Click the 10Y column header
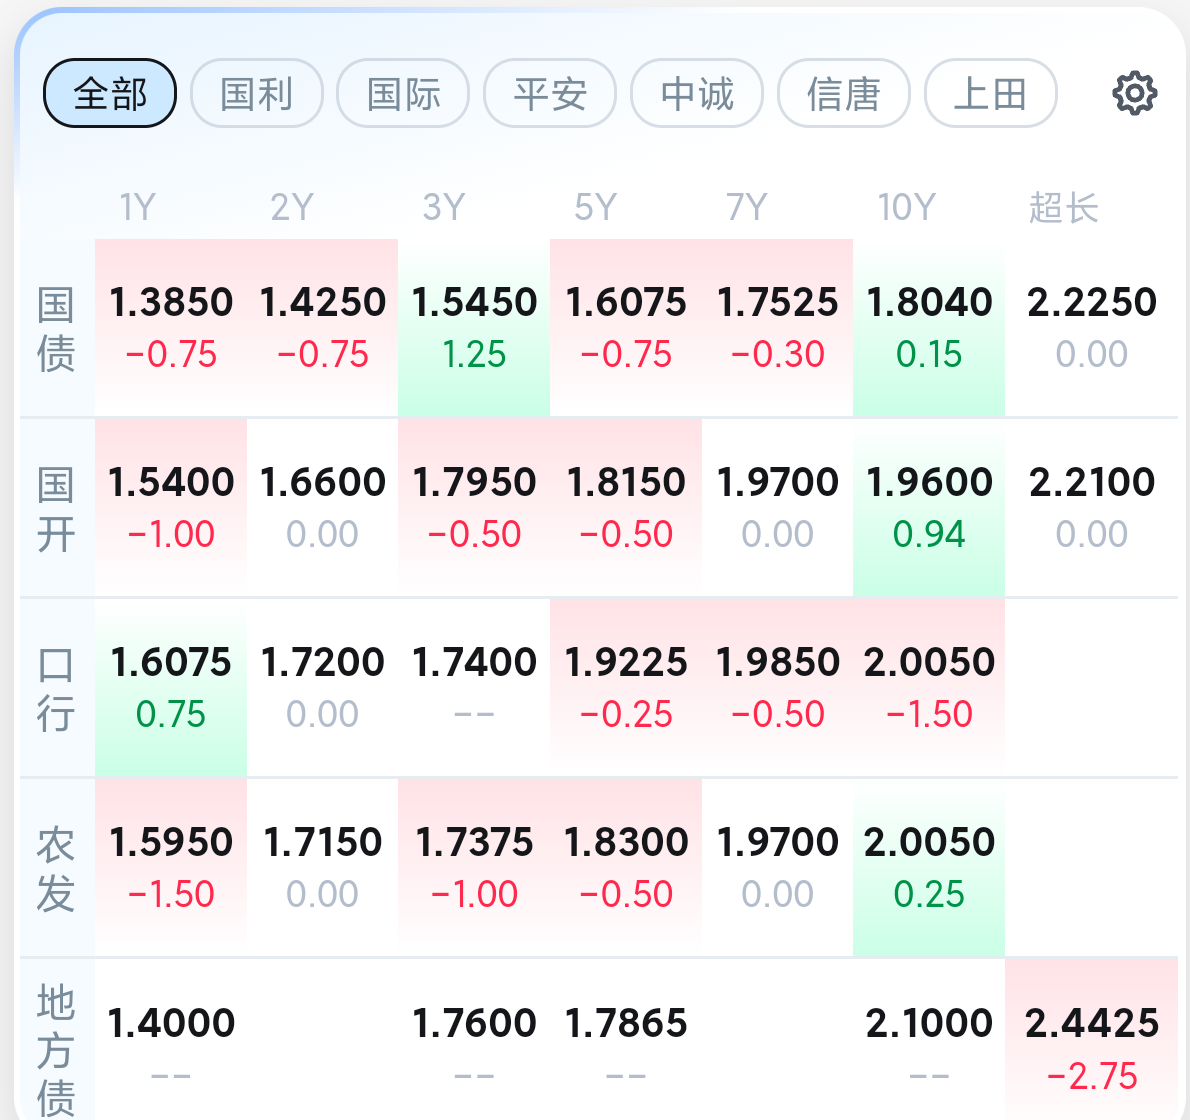The height and width of the screenshot is (1120, 1190). [906, 208]
